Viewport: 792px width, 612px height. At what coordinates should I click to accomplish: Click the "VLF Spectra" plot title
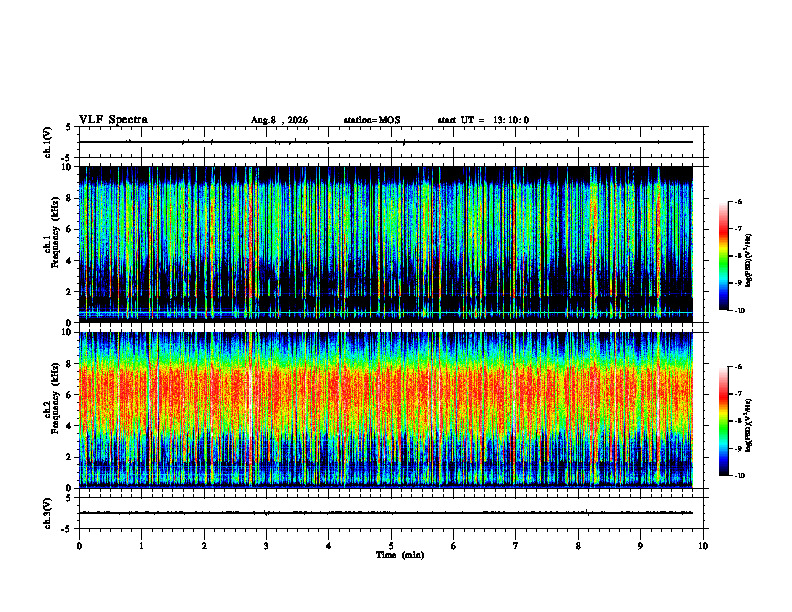click(x=113, y=120)
